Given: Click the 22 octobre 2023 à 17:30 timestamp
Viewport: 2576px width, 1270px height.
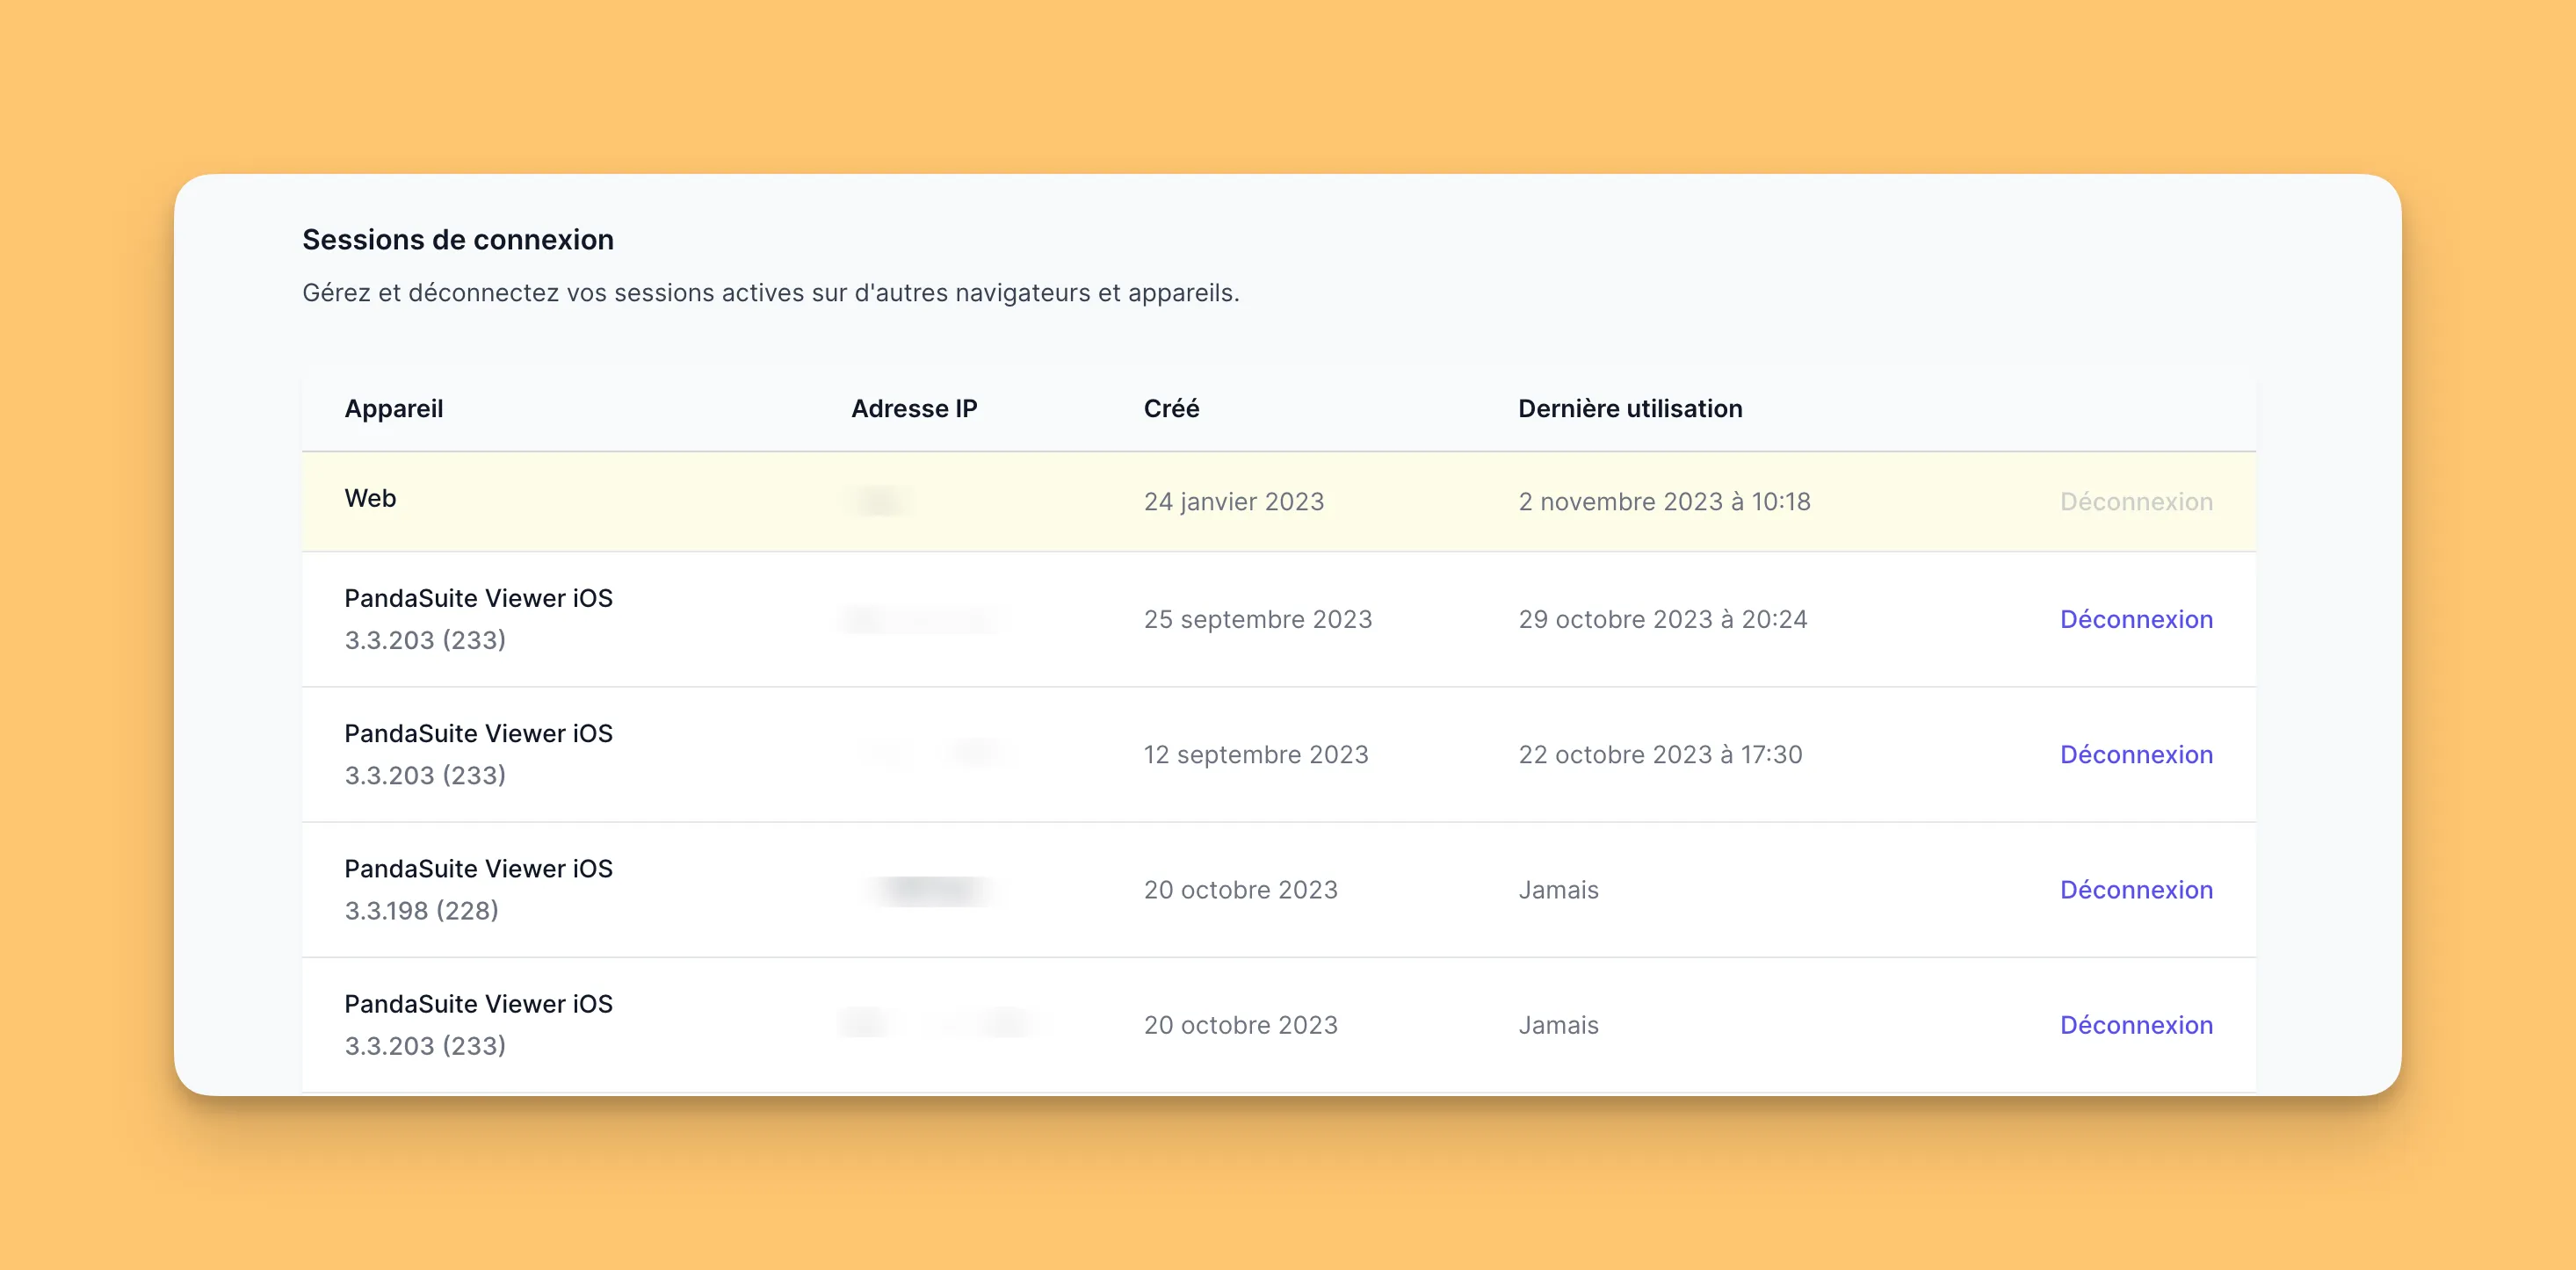Looking at the screenshot, I should (x=1660, y=754).
